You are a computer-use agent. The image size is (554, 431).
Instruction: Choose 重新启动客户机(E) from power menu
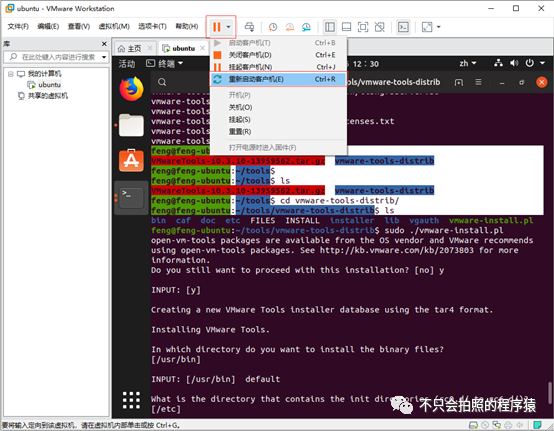278,79
